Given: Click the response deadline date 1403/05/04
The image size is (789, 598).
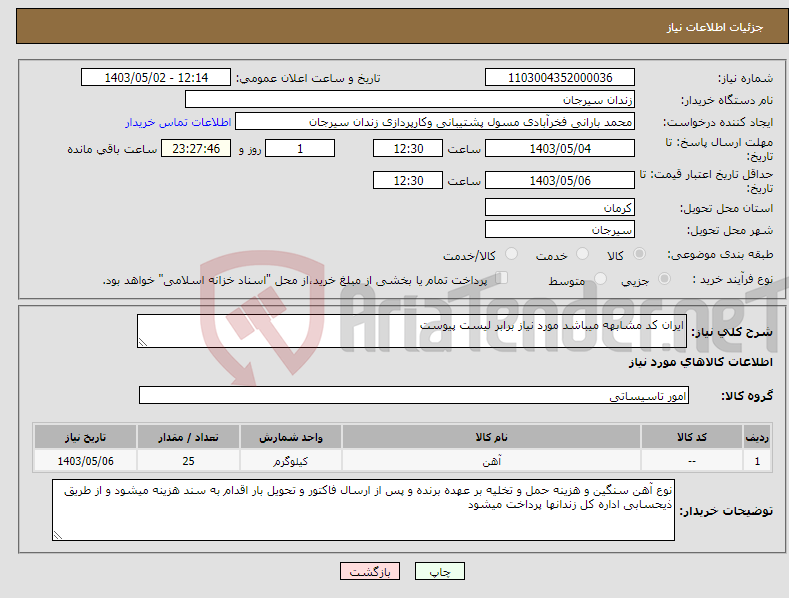Looking at the screenshot, I should [x=560, y=148].
